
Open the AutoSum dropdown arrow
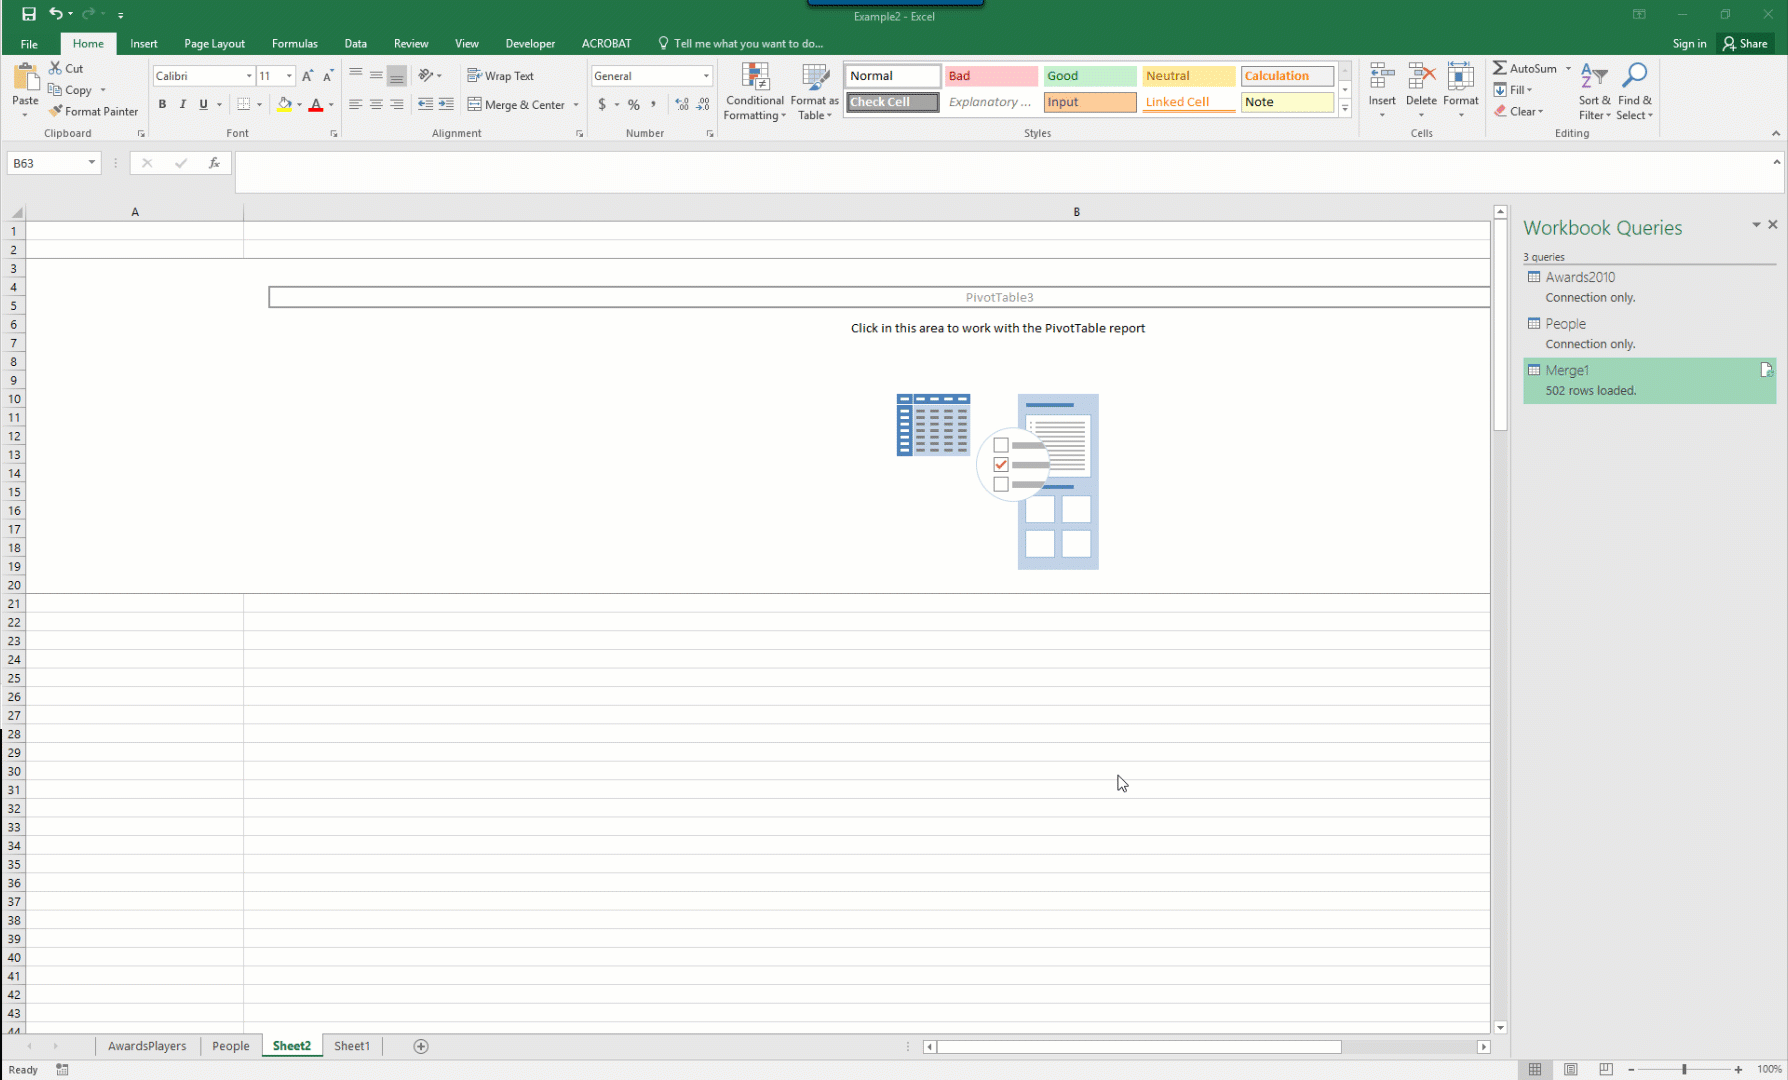click(1569, 68)
